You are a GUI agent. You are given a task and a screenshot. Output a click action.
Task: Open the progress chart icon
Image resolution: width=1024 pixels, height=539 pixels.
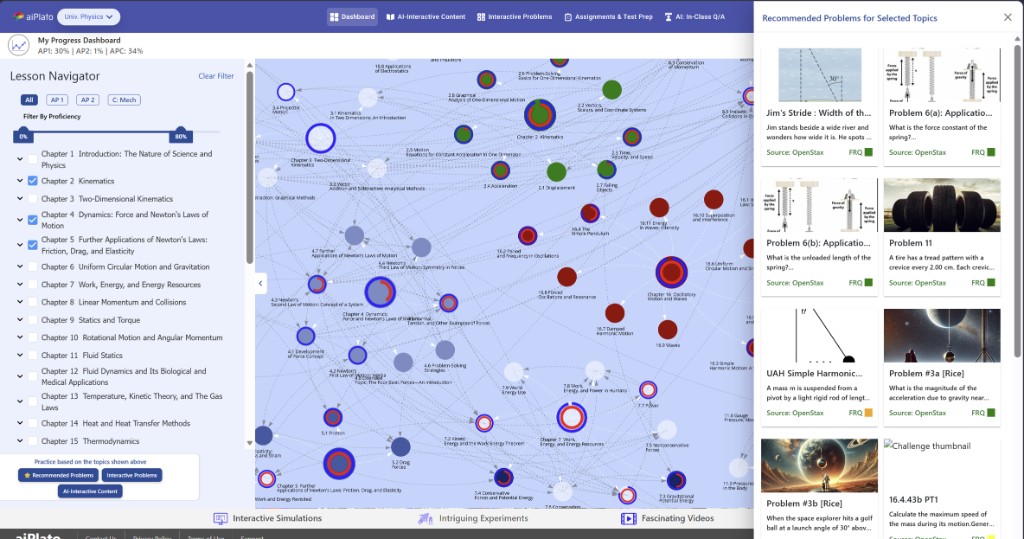[x=18, y=45]
